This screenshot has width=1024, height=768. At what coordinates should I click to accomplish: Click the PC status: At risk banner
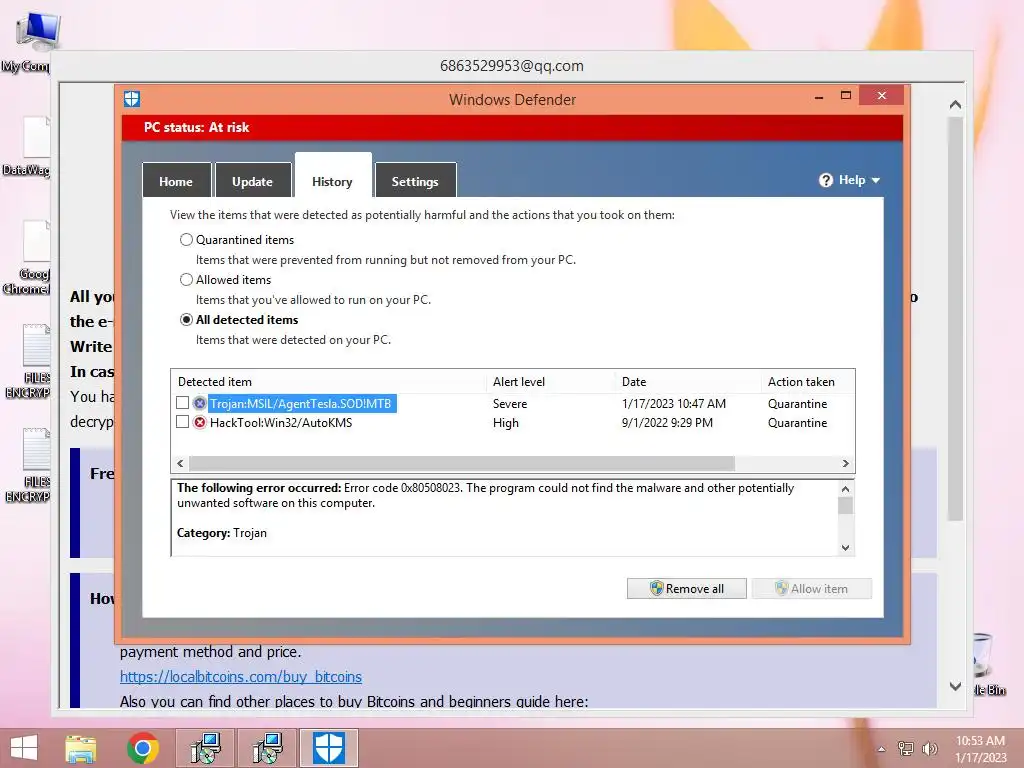click(x=512, y=127)
